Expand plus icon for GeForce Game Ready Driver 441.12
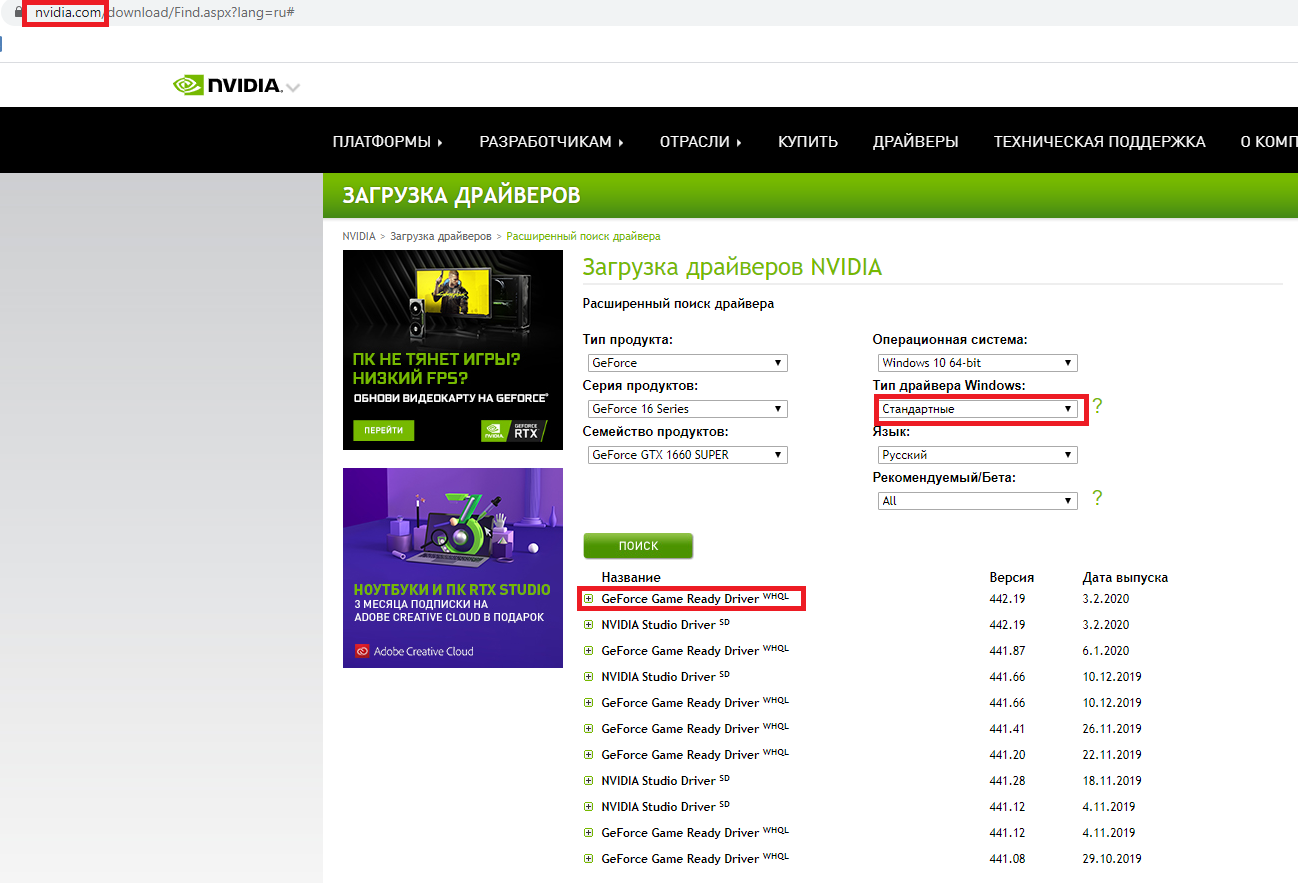1298x883 pixels. pos(589,833)
